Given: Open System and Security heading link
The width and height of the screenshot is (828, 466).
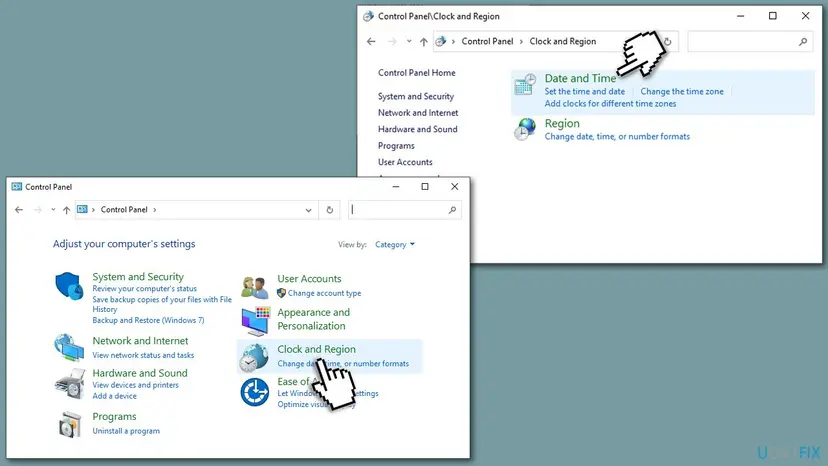Looking at the screenshot, I should 138,277.
